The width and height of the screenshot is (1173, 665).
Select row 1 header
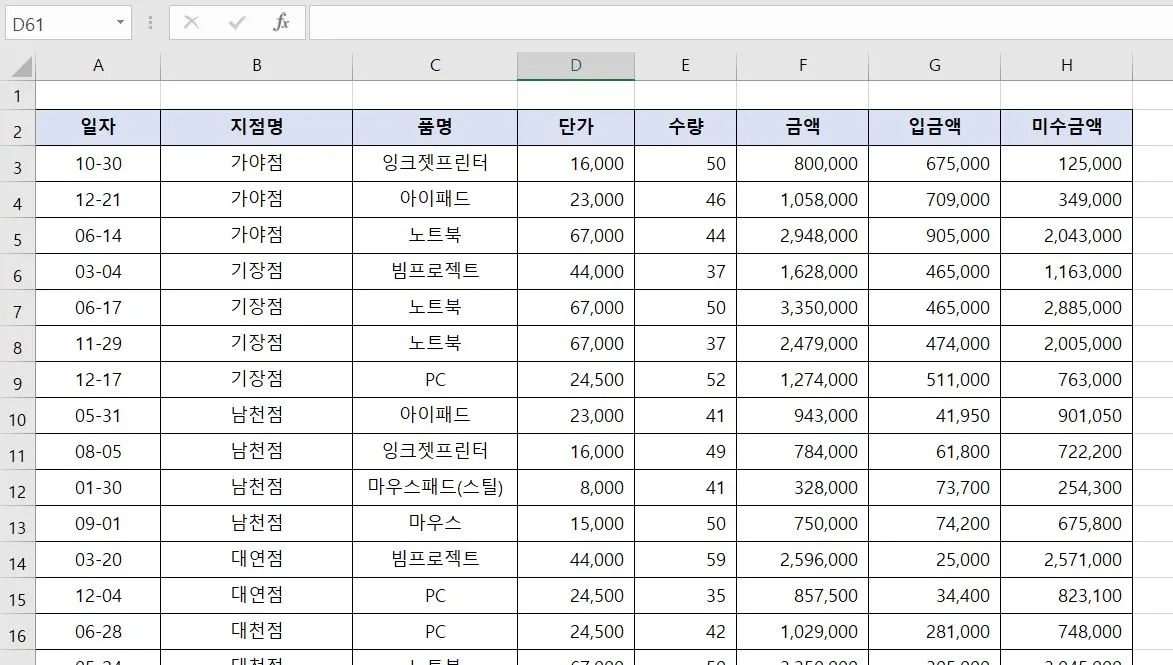(17, 96)
